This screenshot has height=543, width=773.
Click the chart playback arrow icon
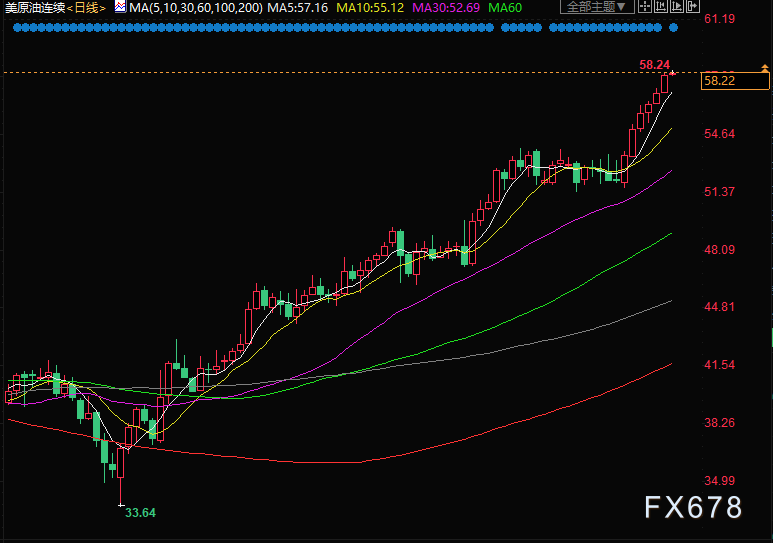pos(677,6)
